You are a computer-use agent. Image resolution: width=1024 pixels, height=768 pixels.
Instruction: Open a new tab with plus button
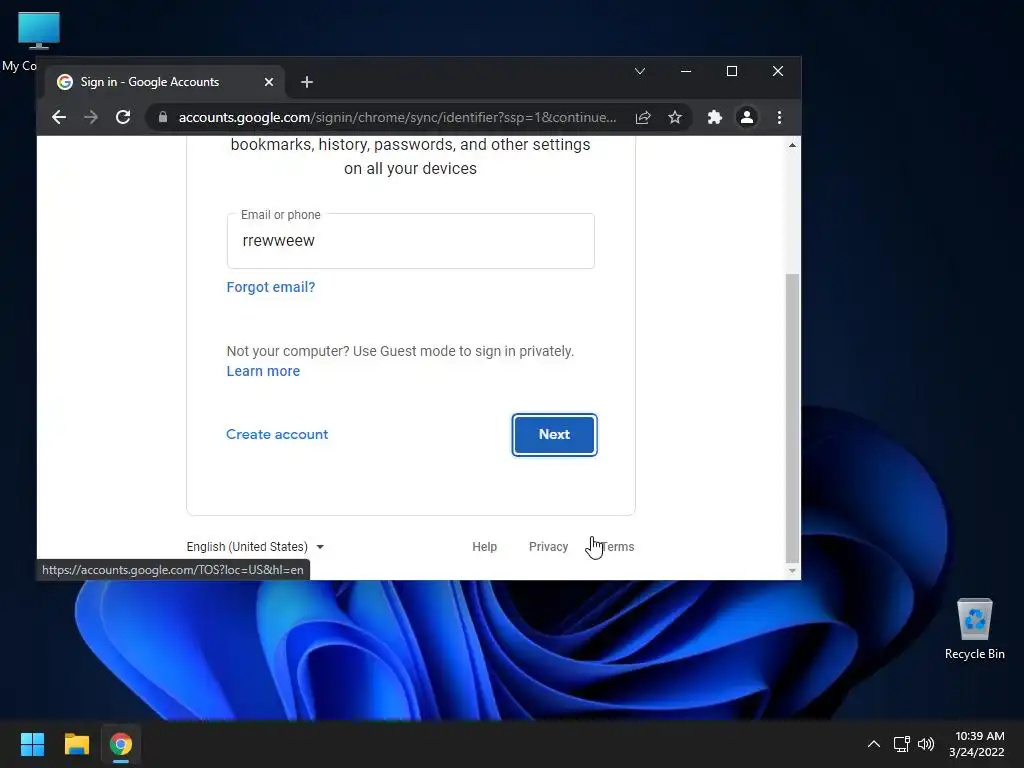(307, 82)
